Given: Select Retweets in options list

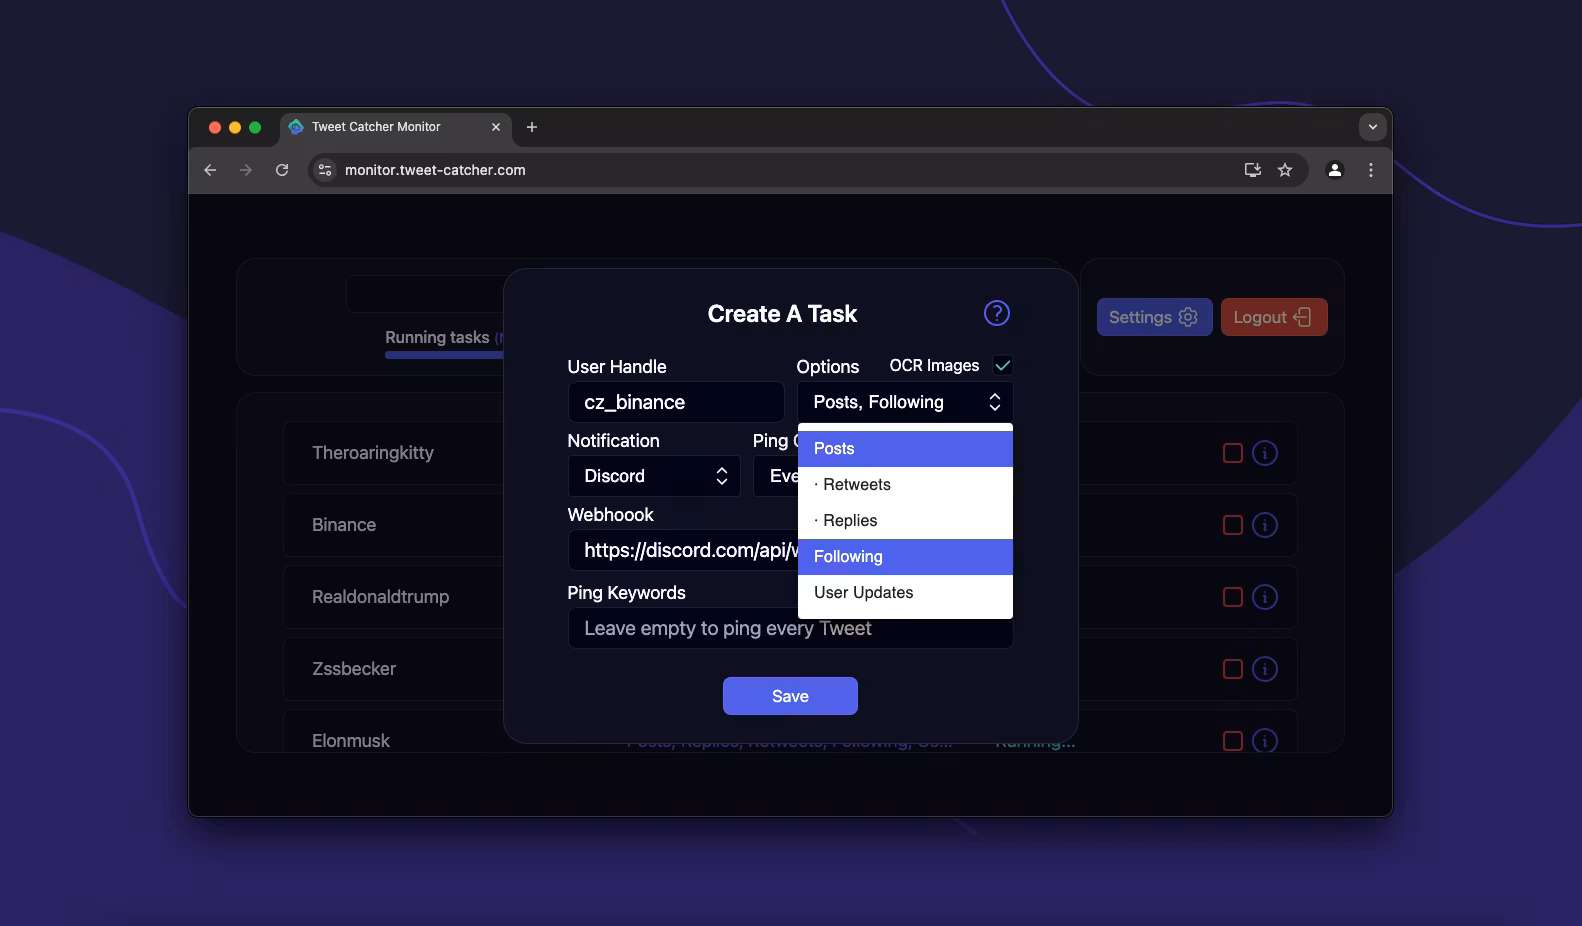Looking at the screenshot, I should pyautogui.click(x=856, y=485).
